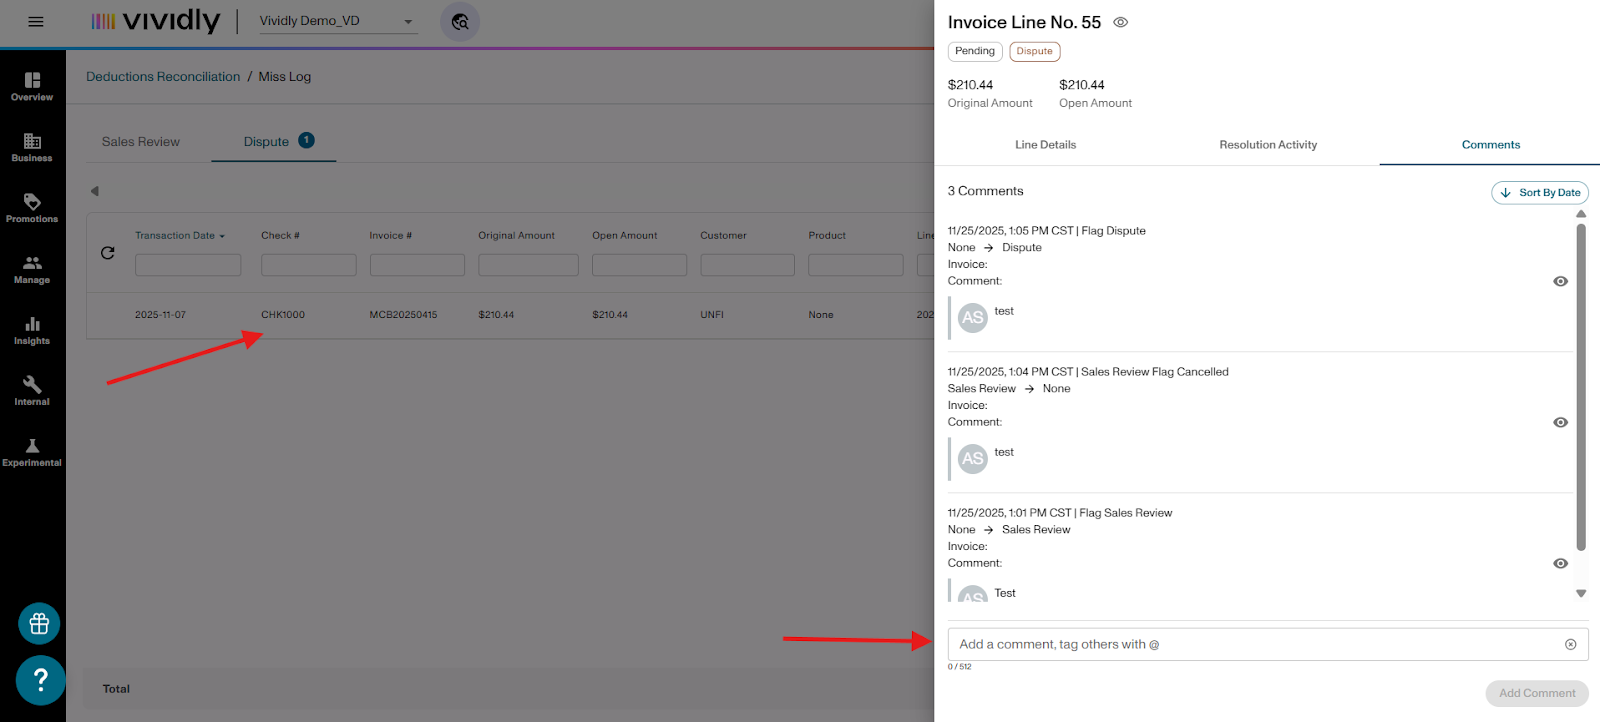This screenshot has width=1600, height=722.
Task: Go to Promotions in the sidebar
Action: (x=32, y=208)
